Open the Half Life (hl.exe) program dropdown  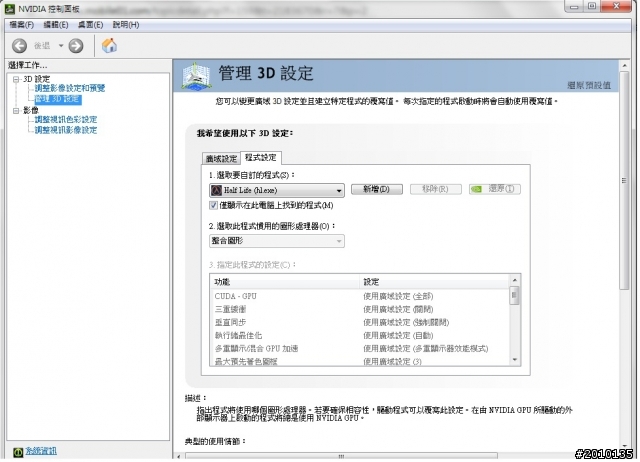pos(277,190)
